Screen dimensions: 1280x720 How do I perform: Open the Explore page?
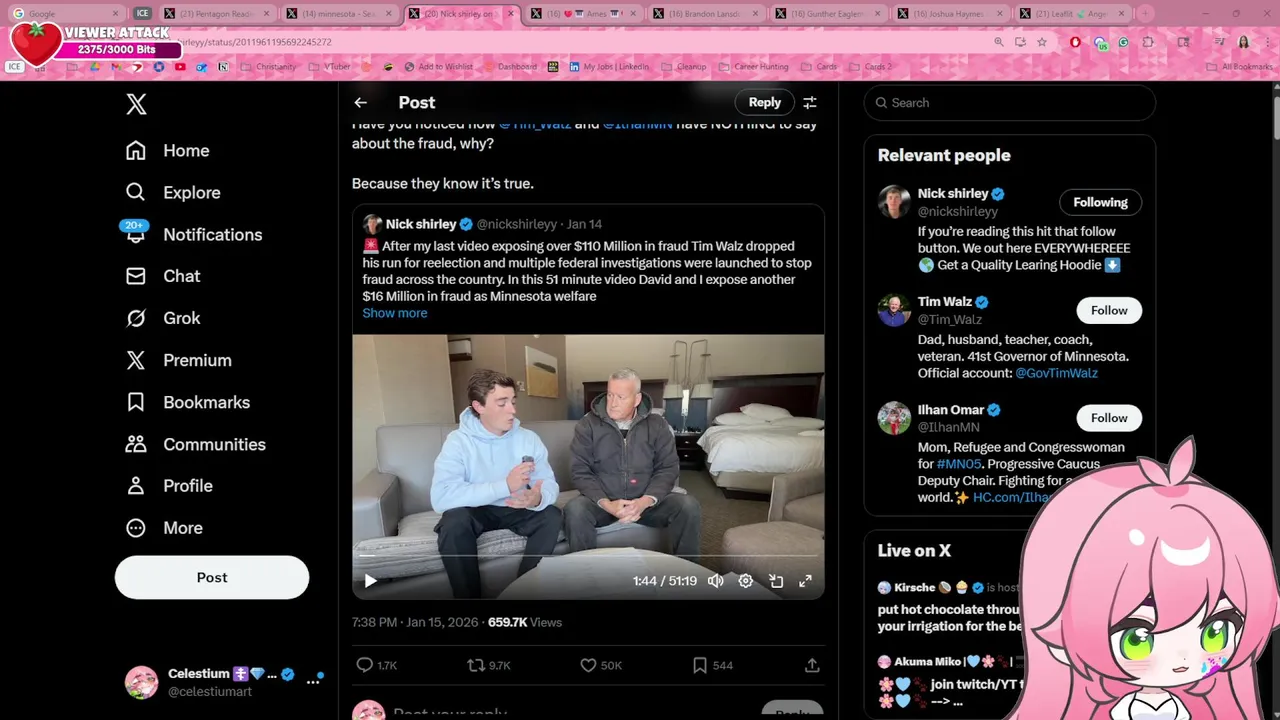tap(172, 192)
